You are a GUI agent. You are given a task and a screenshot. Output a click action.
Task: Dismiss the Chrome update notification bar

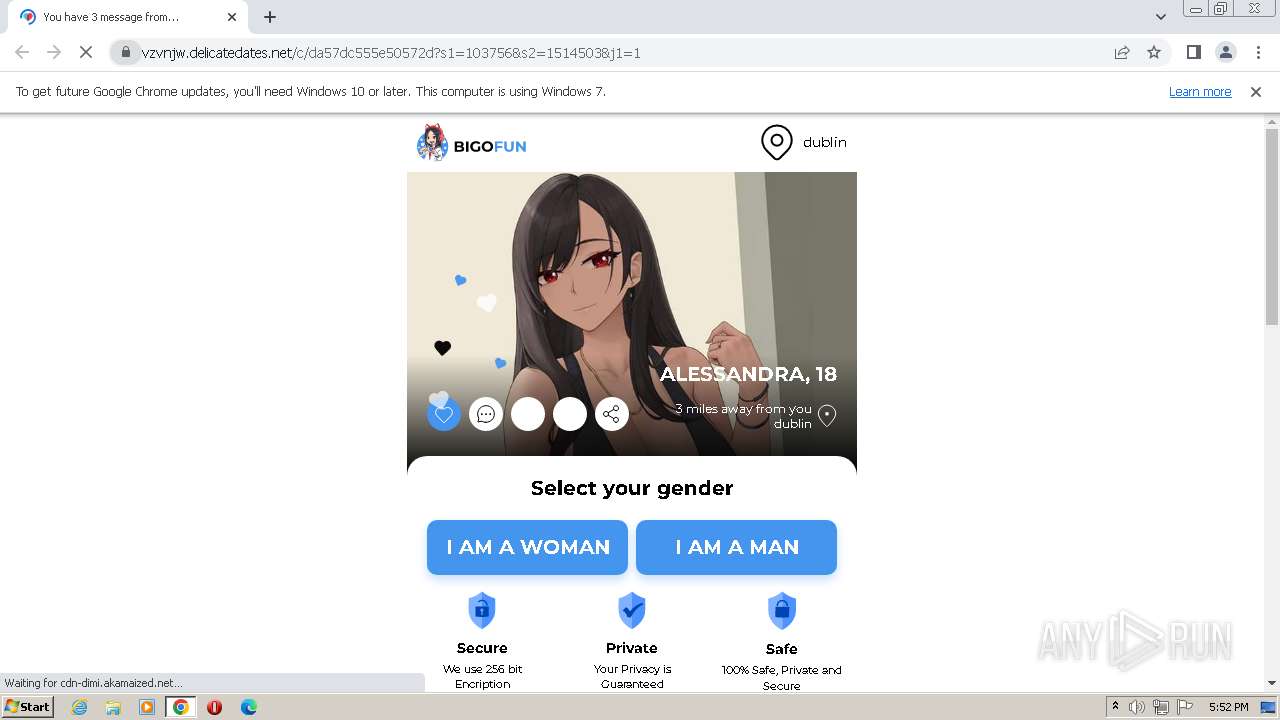pyautogui.click(x=1256, y=91)
